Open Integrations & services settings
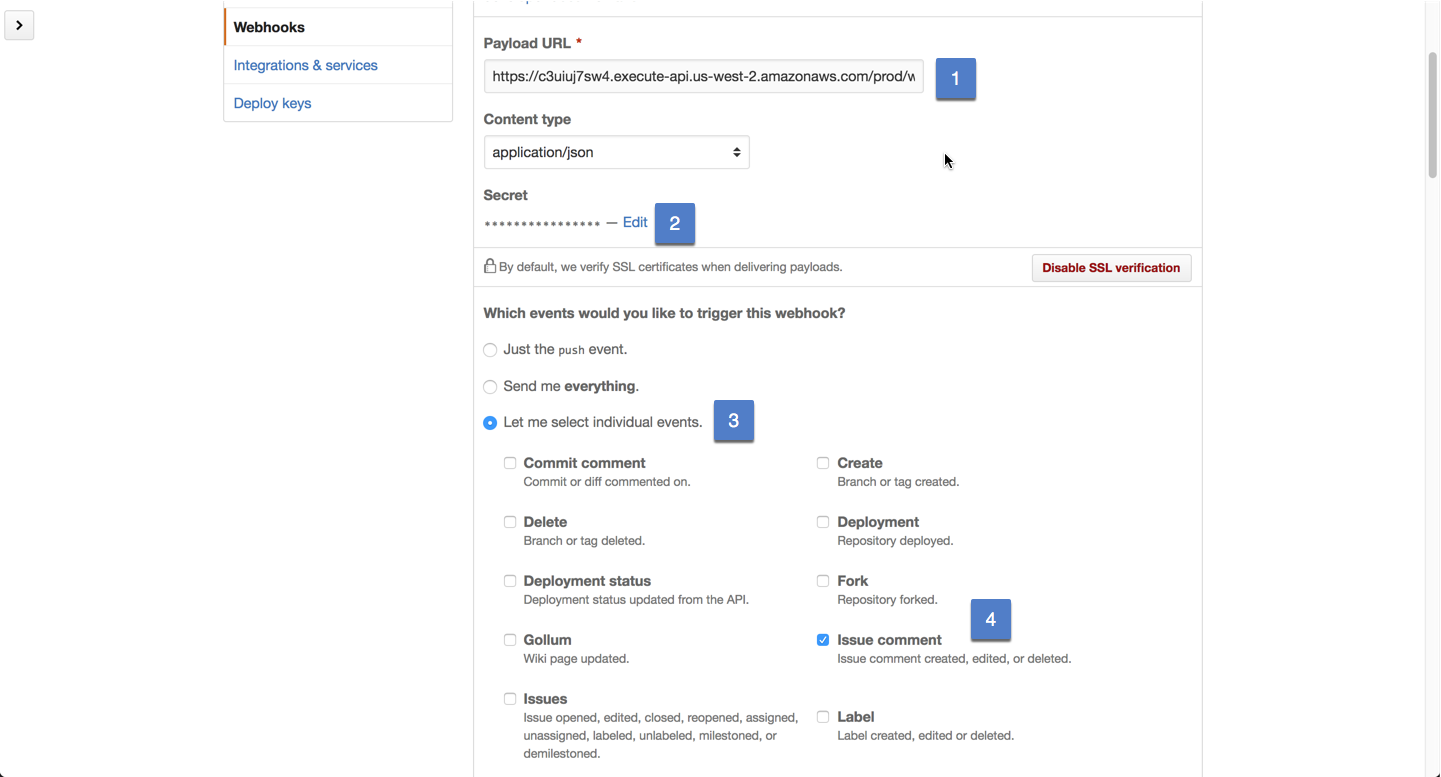The height and width of the screenshot is (777, 1441). [x=305, y=65]
